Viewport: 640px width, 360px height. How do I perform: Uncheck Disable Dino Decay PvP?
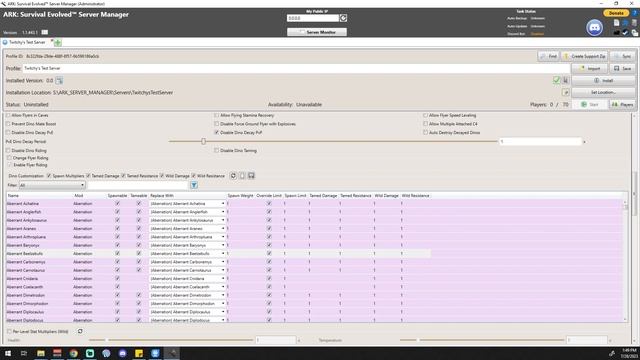coord(217,133)
